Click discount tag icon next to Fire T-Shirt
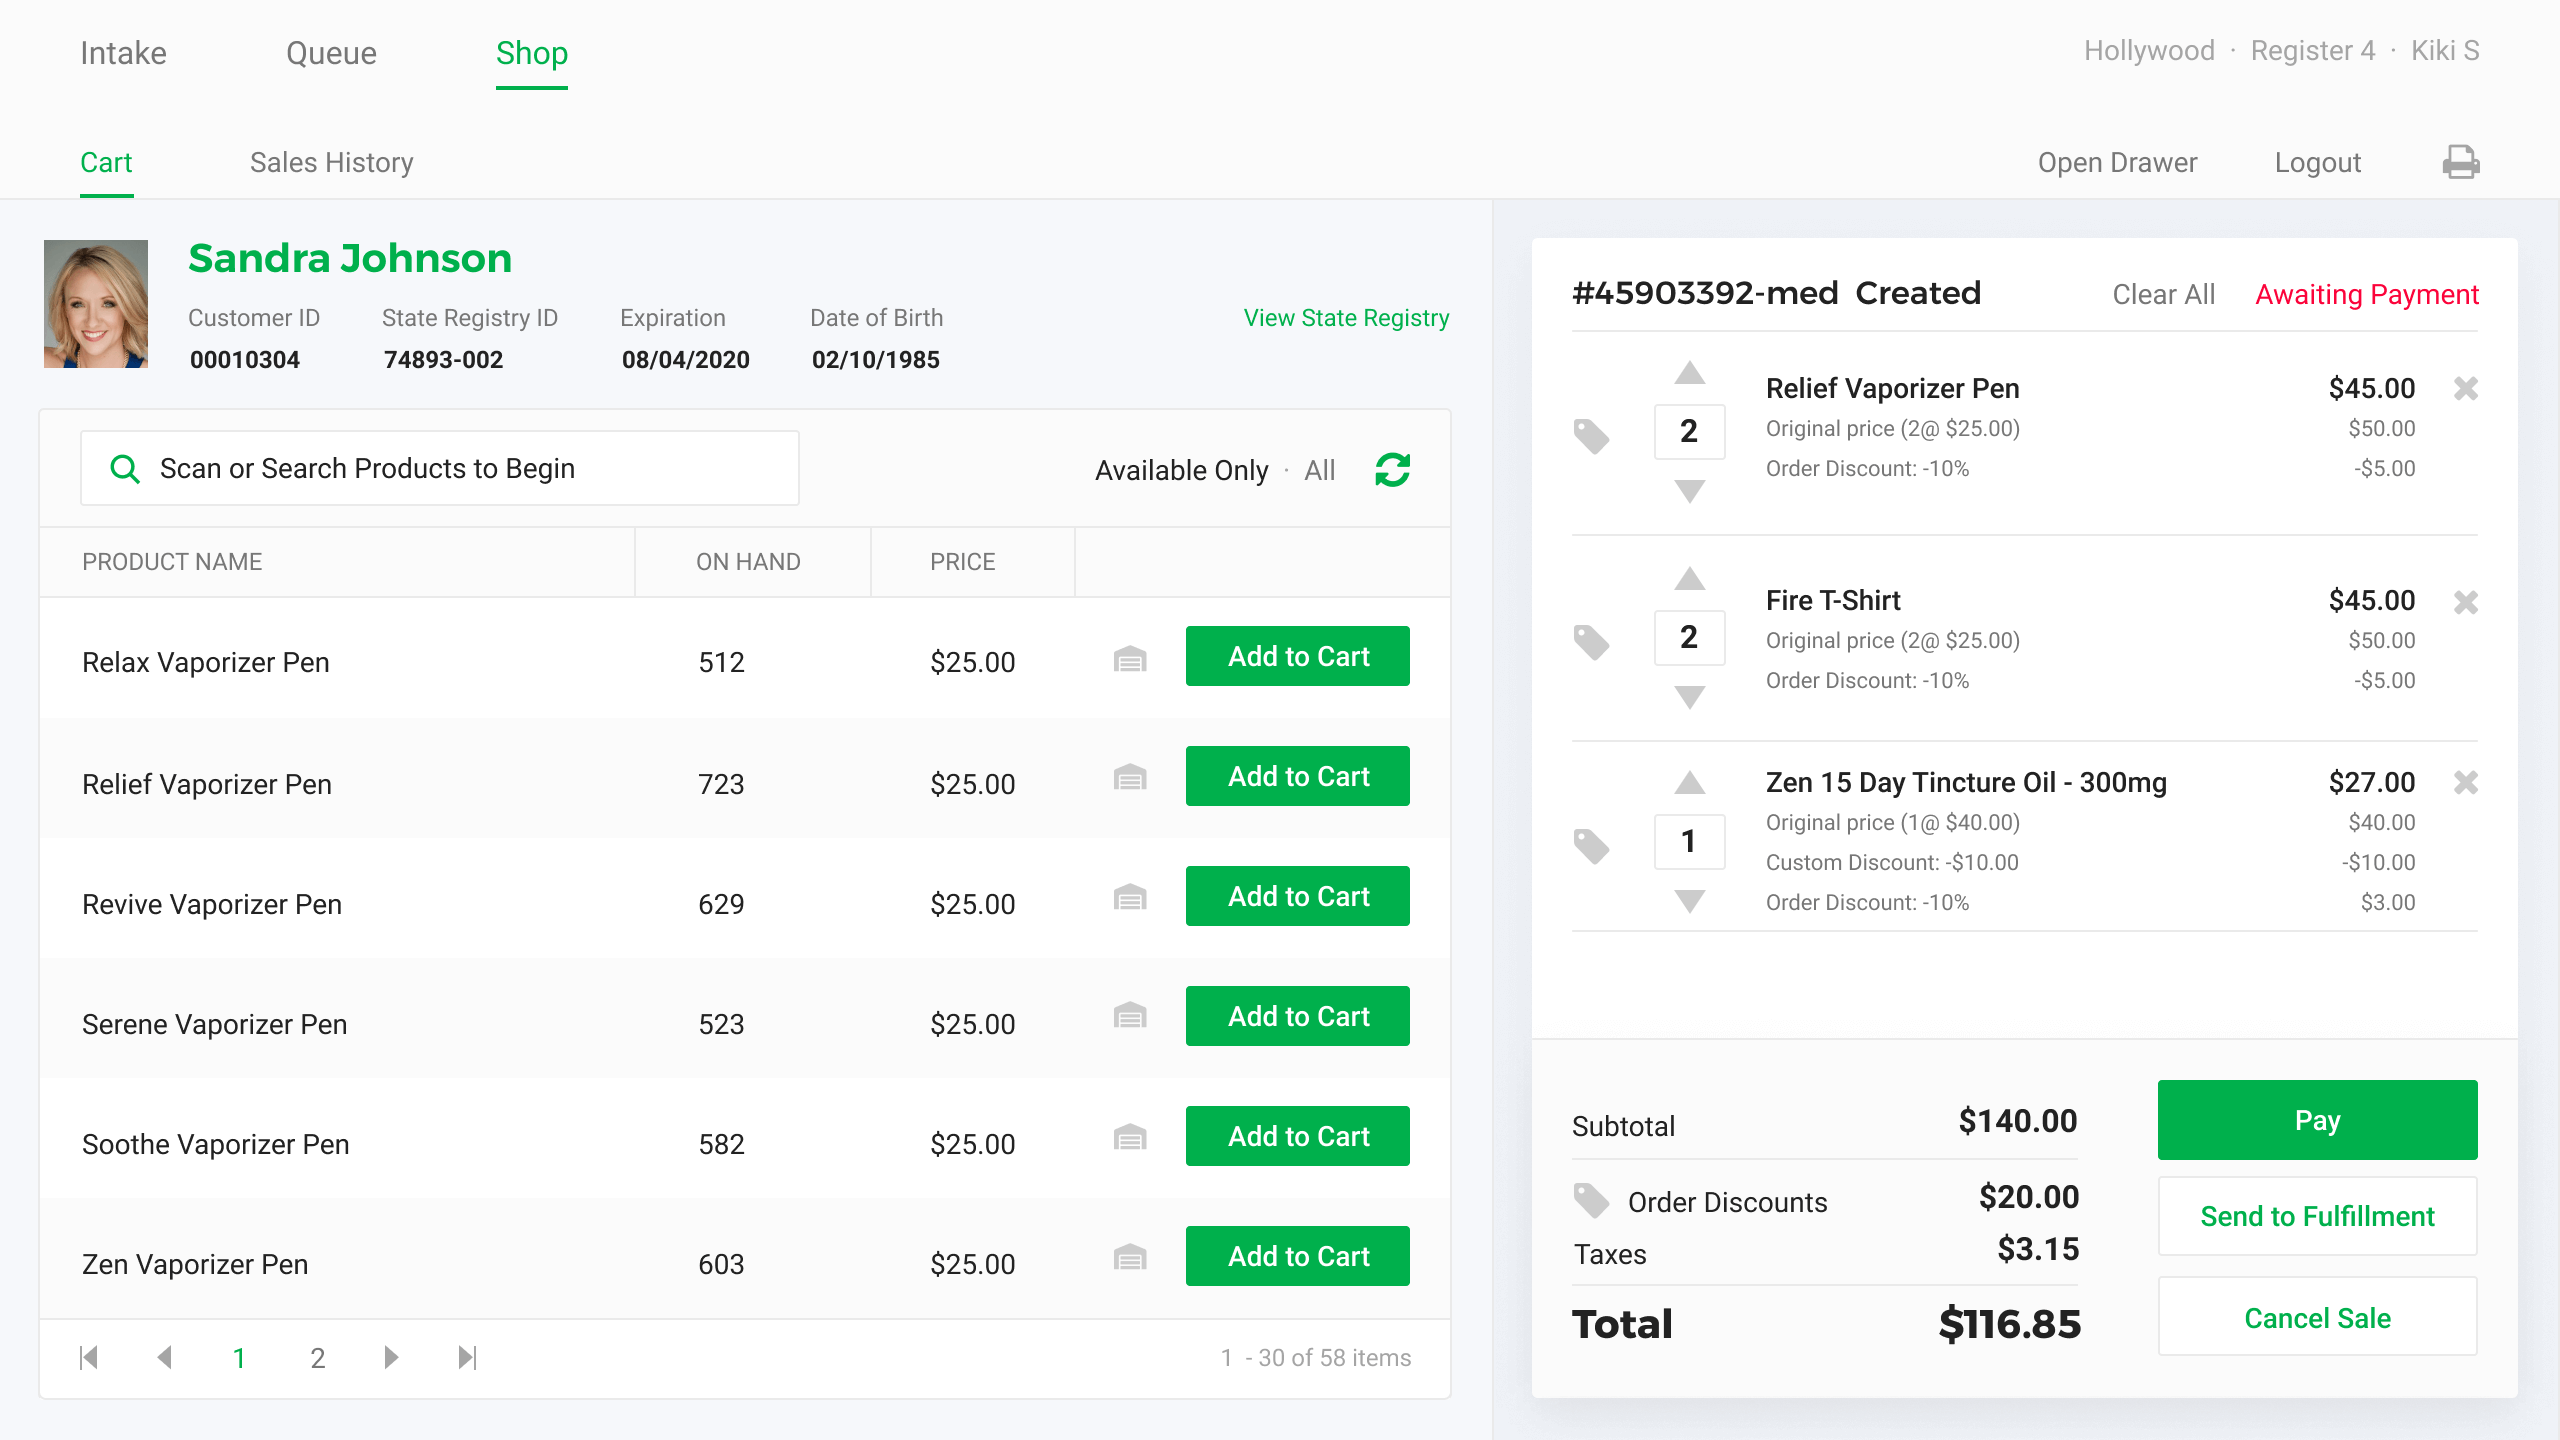The image size is (2560, 1440). [1590, 641]
